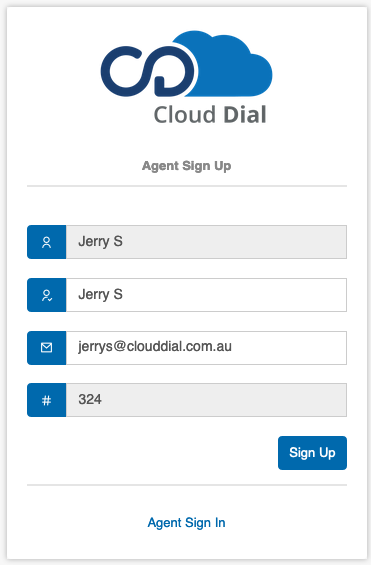Click the dark blue infinity-shaped CD logo mark
Viewport: 371px width, 565px height.
148,71
